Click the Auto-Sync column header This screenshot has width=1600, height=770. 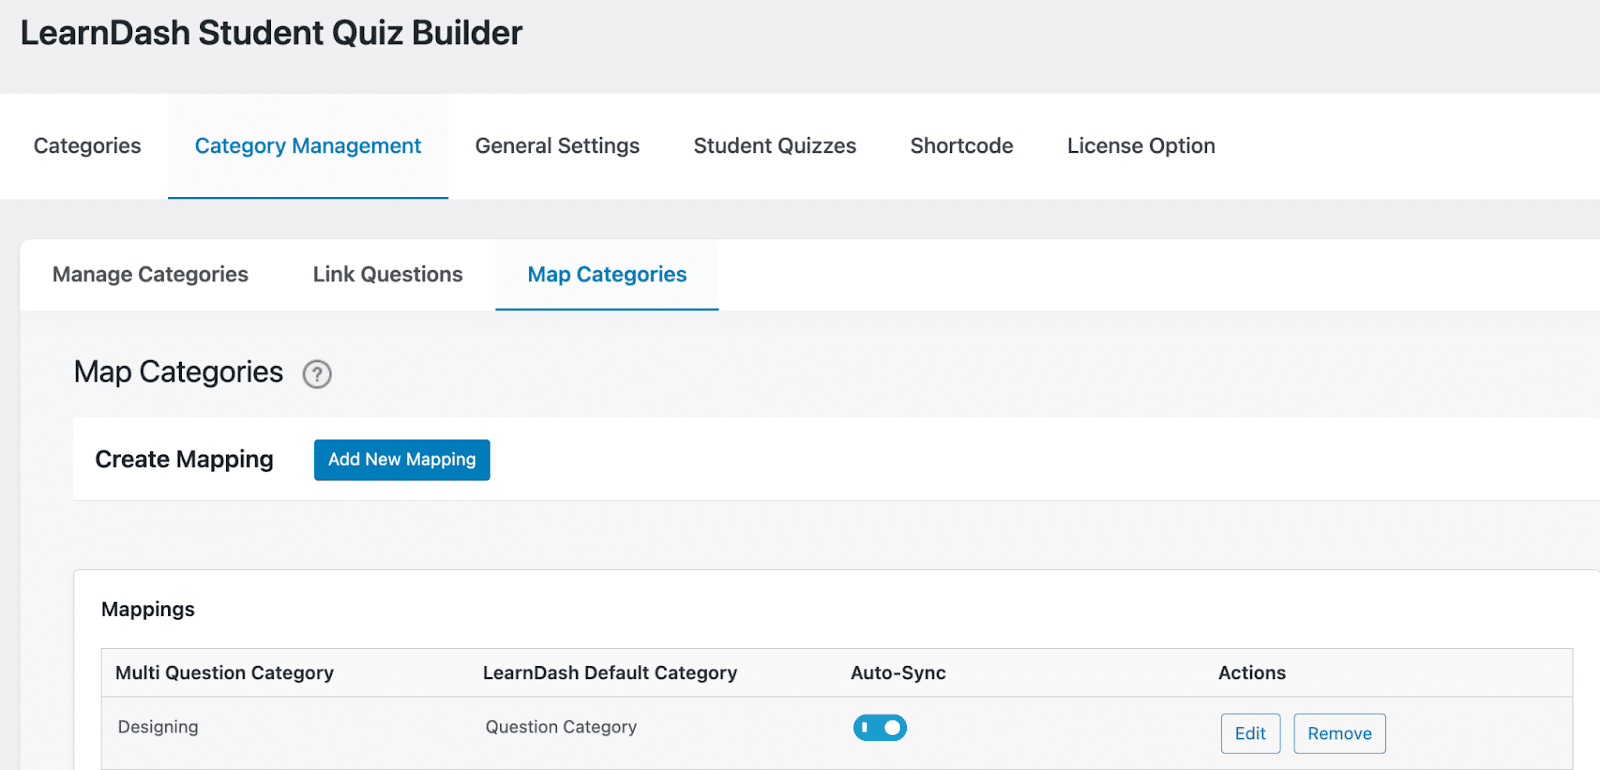898,673
